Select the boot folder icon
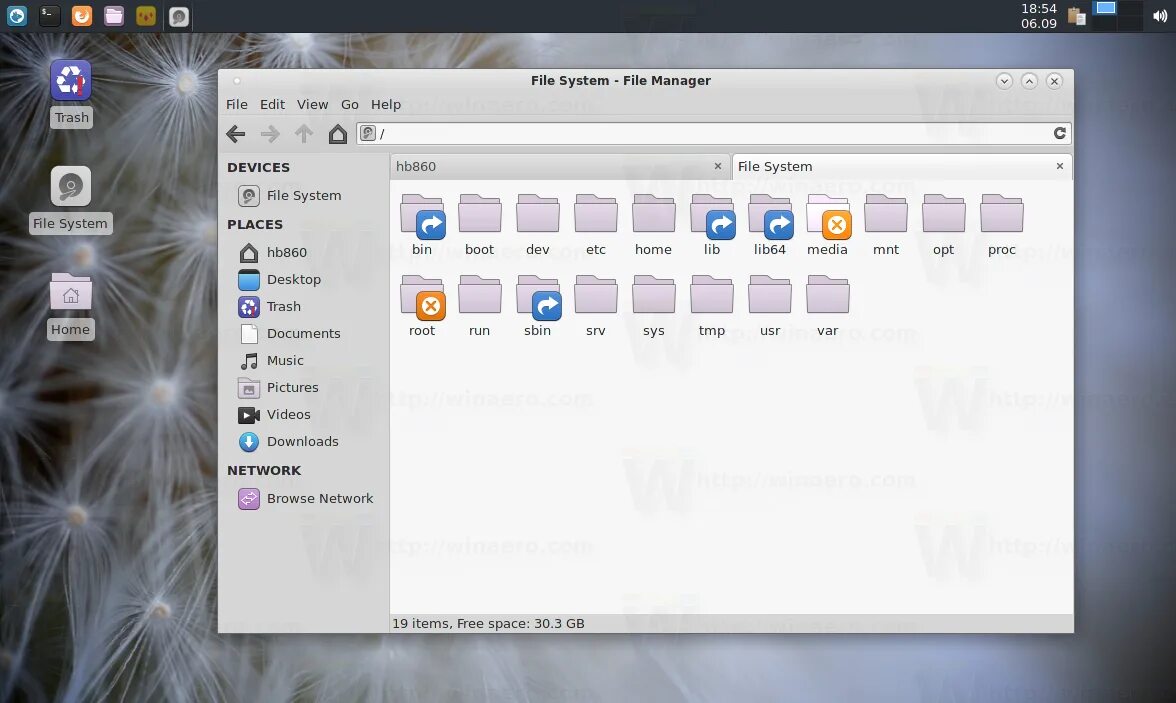Screen dimensions: 1176x703 pyautogui.click(x=480, y=215)
